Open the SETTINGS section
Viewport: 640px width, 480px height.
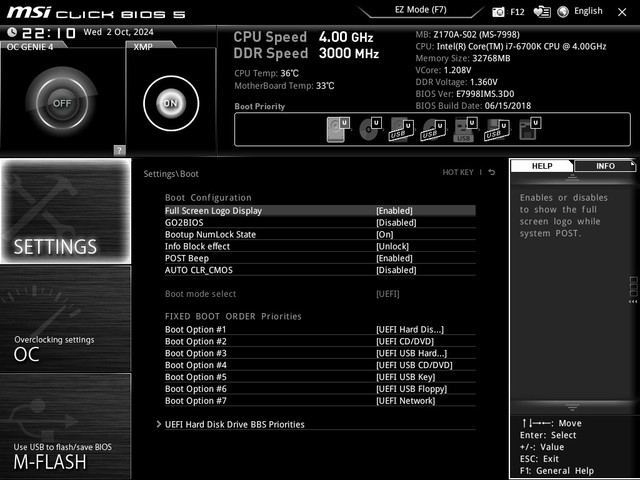pyautogui.click(x=66, y=211)
